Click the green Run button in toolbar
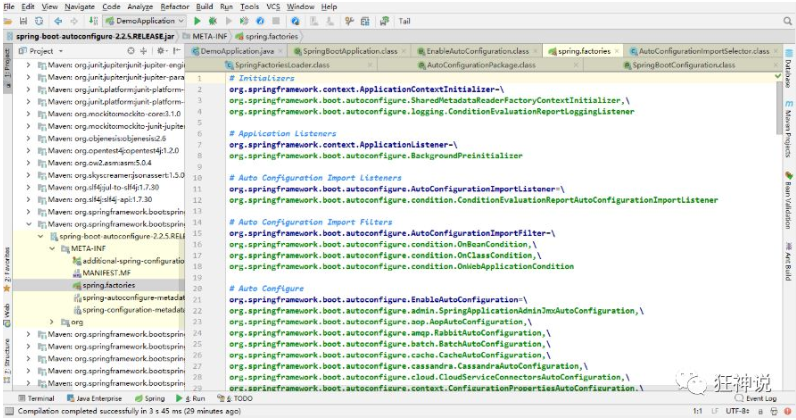The width and height of the screenshot is (796, 420). coord(198,20)
